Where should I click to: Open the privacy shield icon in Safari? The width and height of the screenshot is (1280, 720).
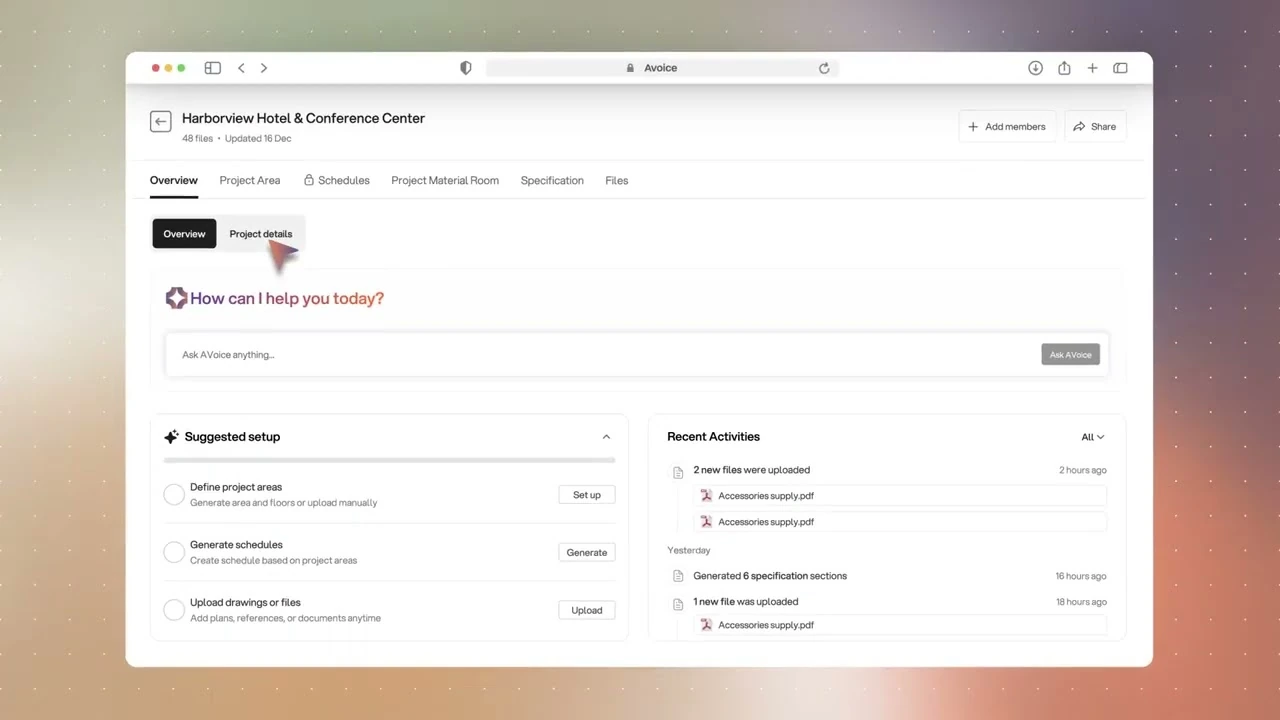466,68
